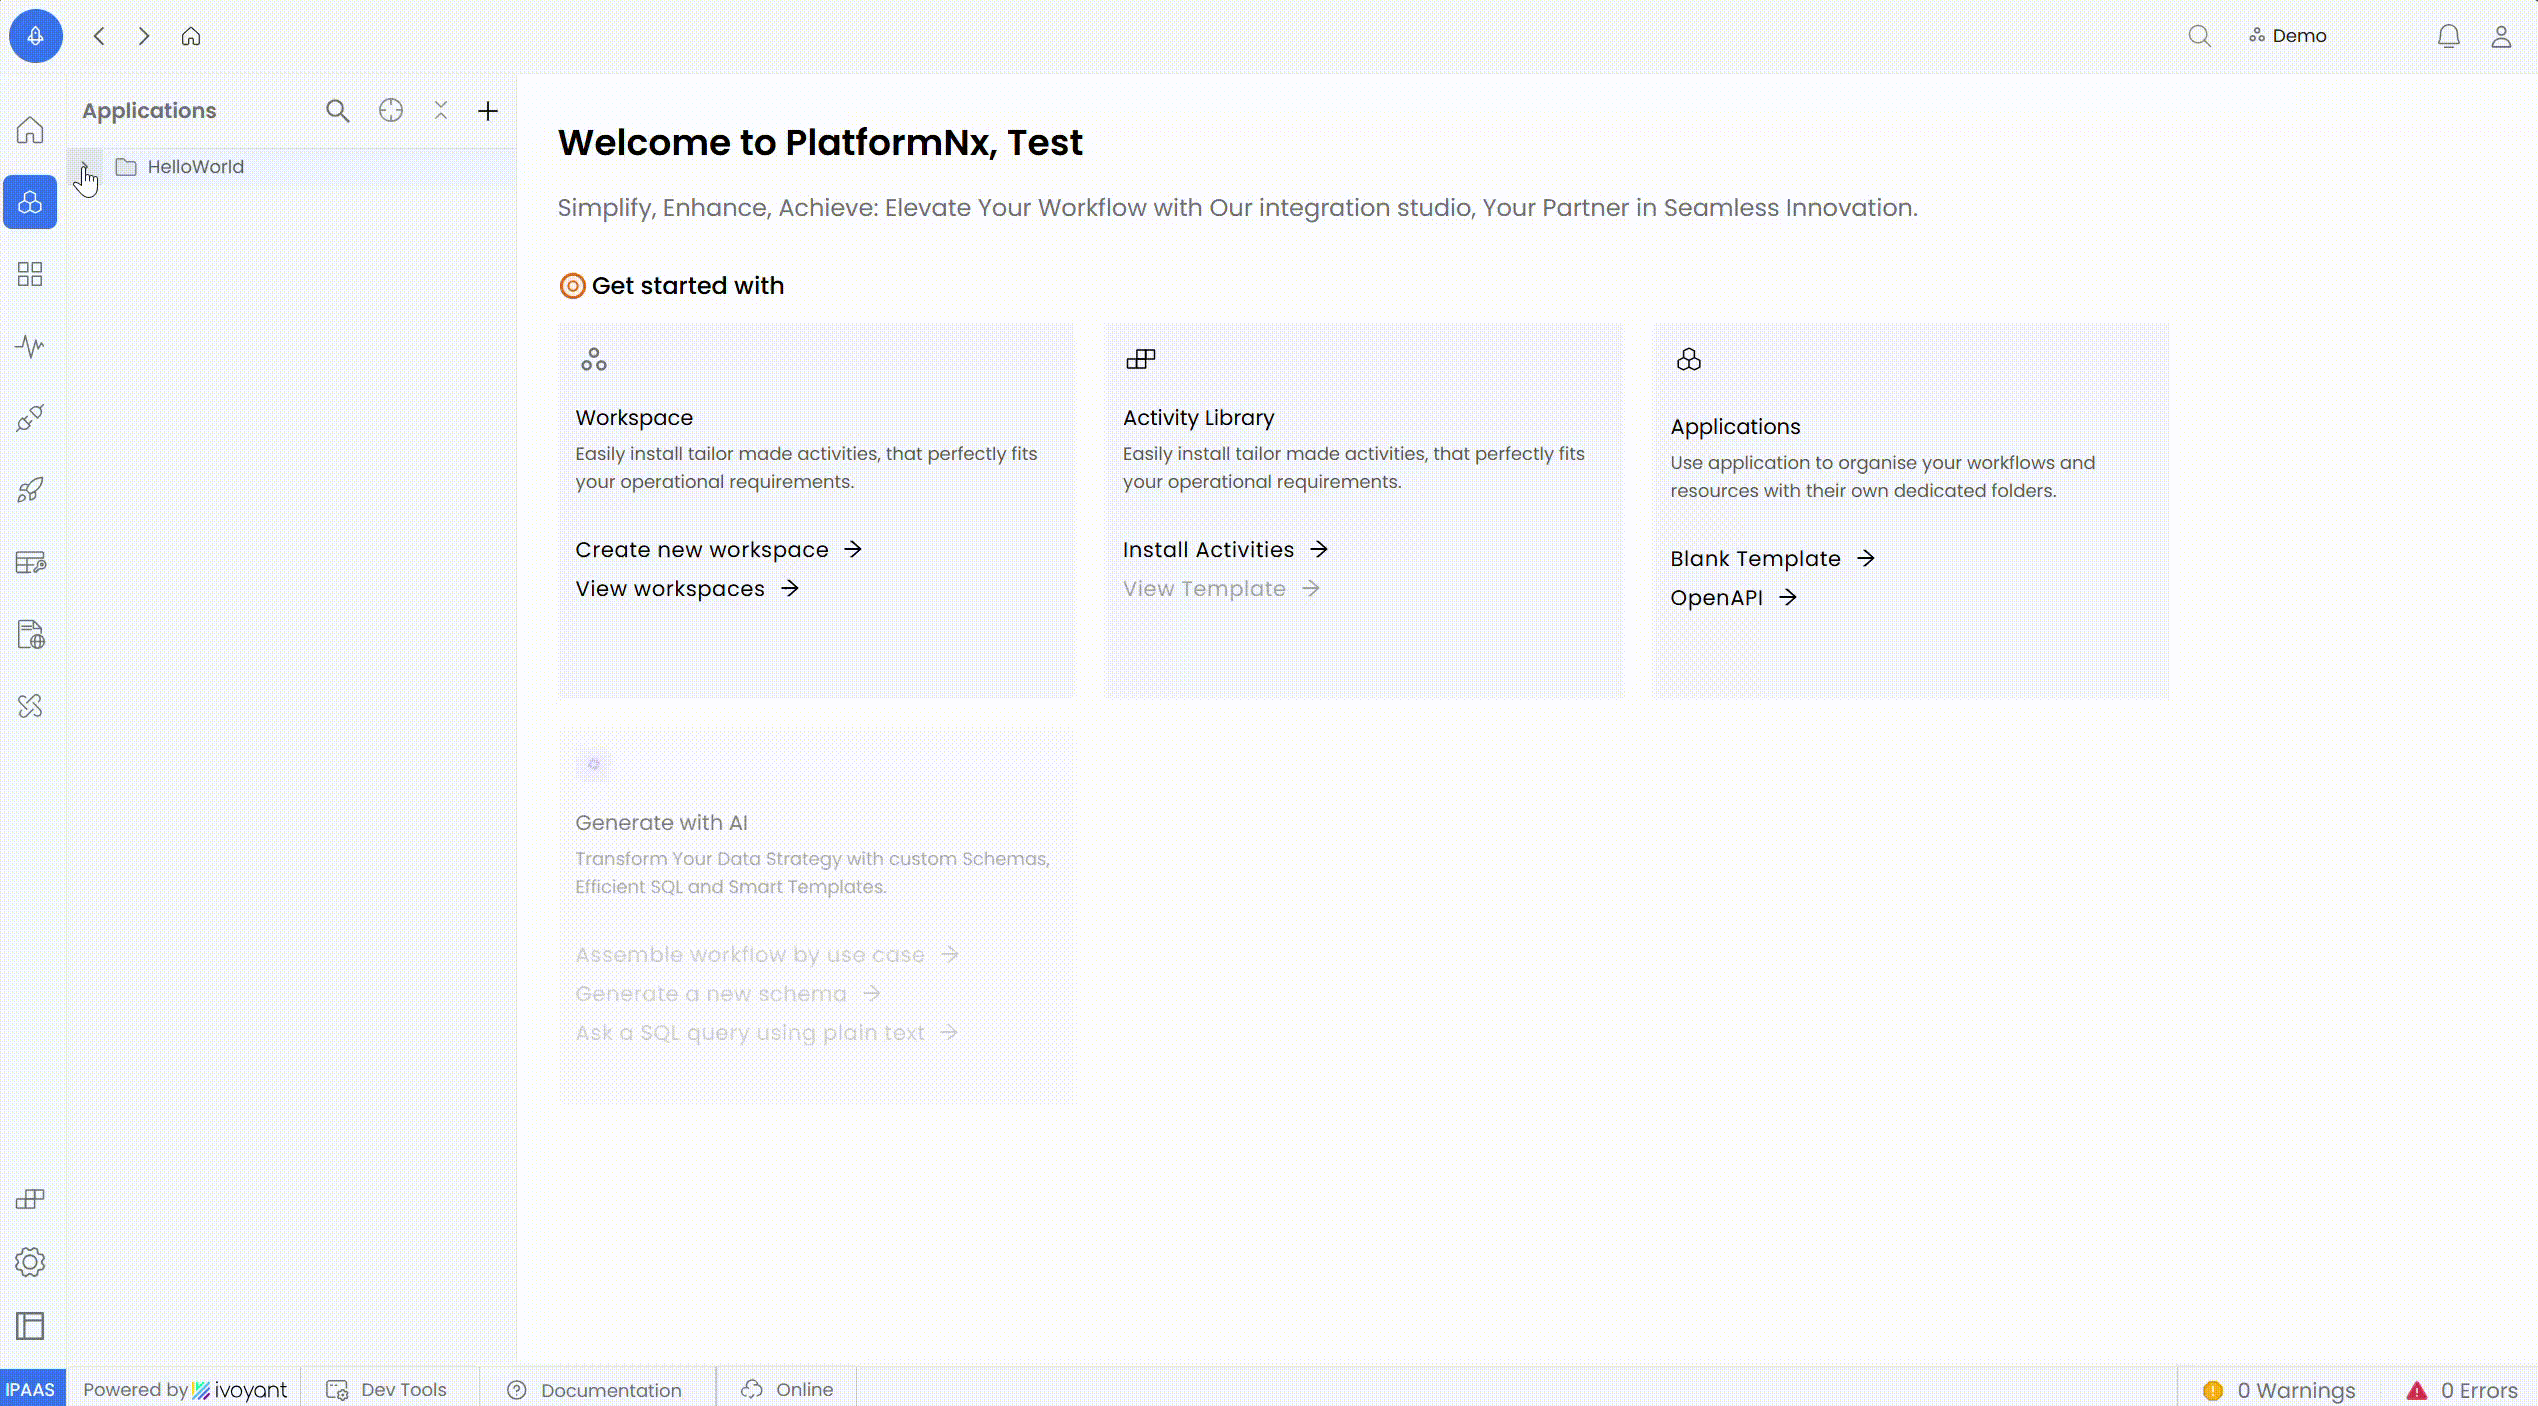
Task: Expand the HelloWorld folder chevron
Action: [x=84, y=167]
